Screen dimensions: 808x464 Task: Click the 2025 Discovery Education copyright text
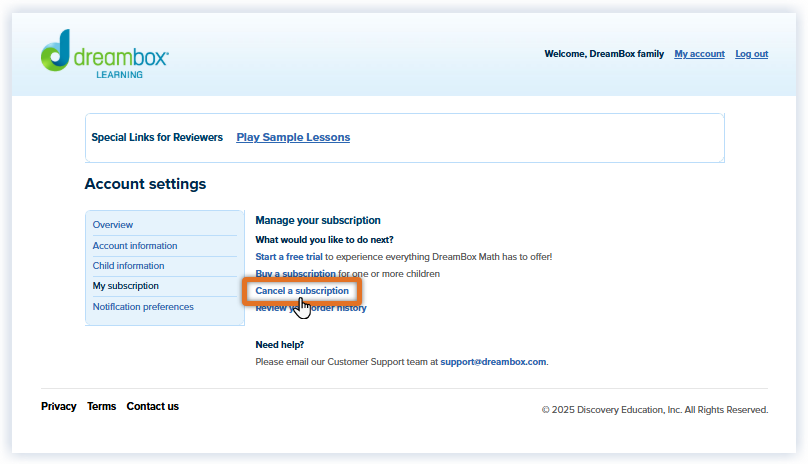pyautogui.click(x=654, y=410)
